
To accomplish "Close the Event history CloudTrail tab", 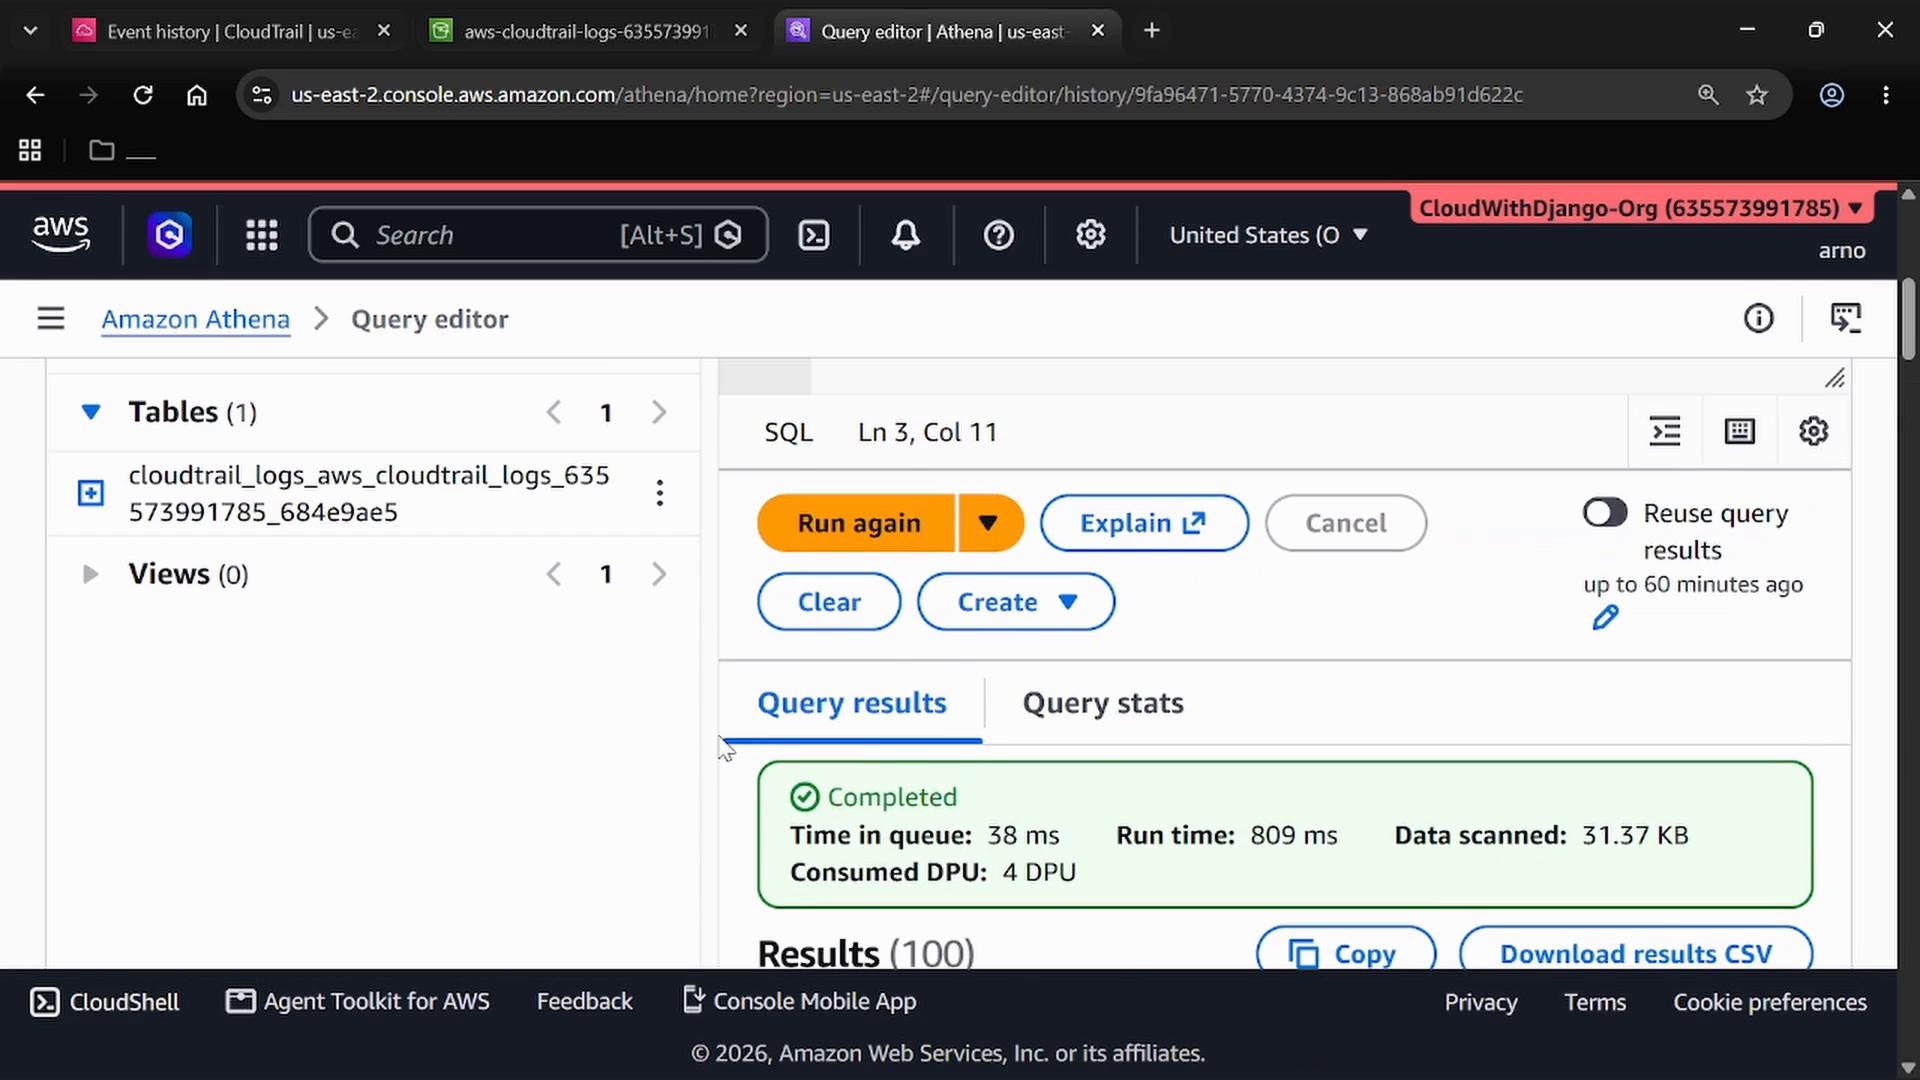I will pos(384,31).
